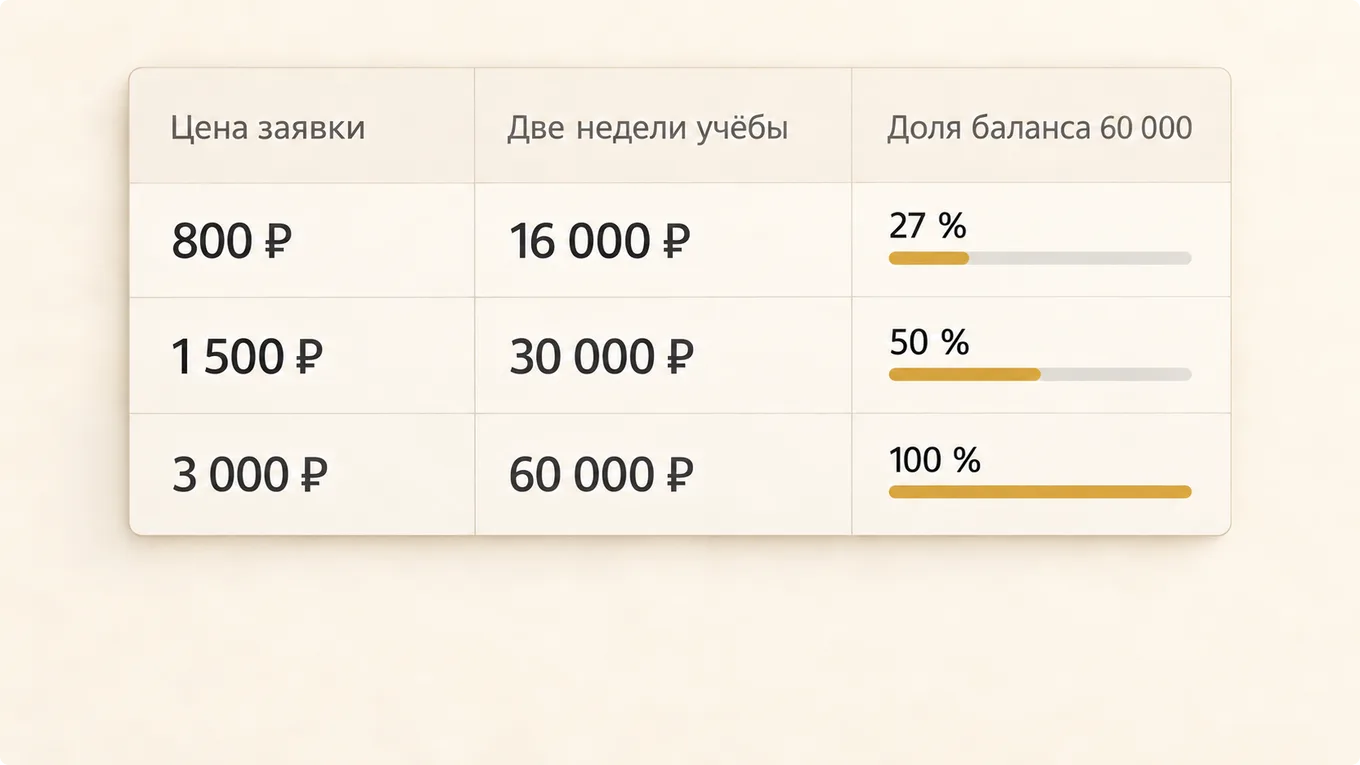1360x765 pixels.
Task: Click the 'Две недели учёбы' column header
Action: click(x=648, y=128)
